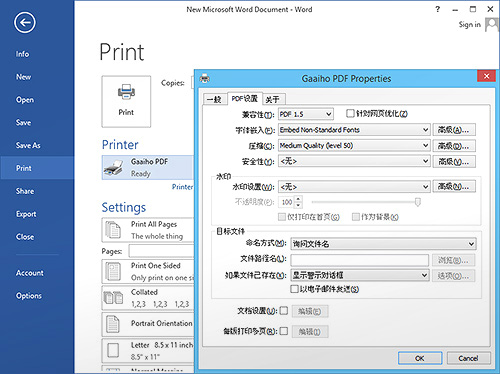Click printer icon in Gaaiho PDF Properties title bar

(204, 79)
